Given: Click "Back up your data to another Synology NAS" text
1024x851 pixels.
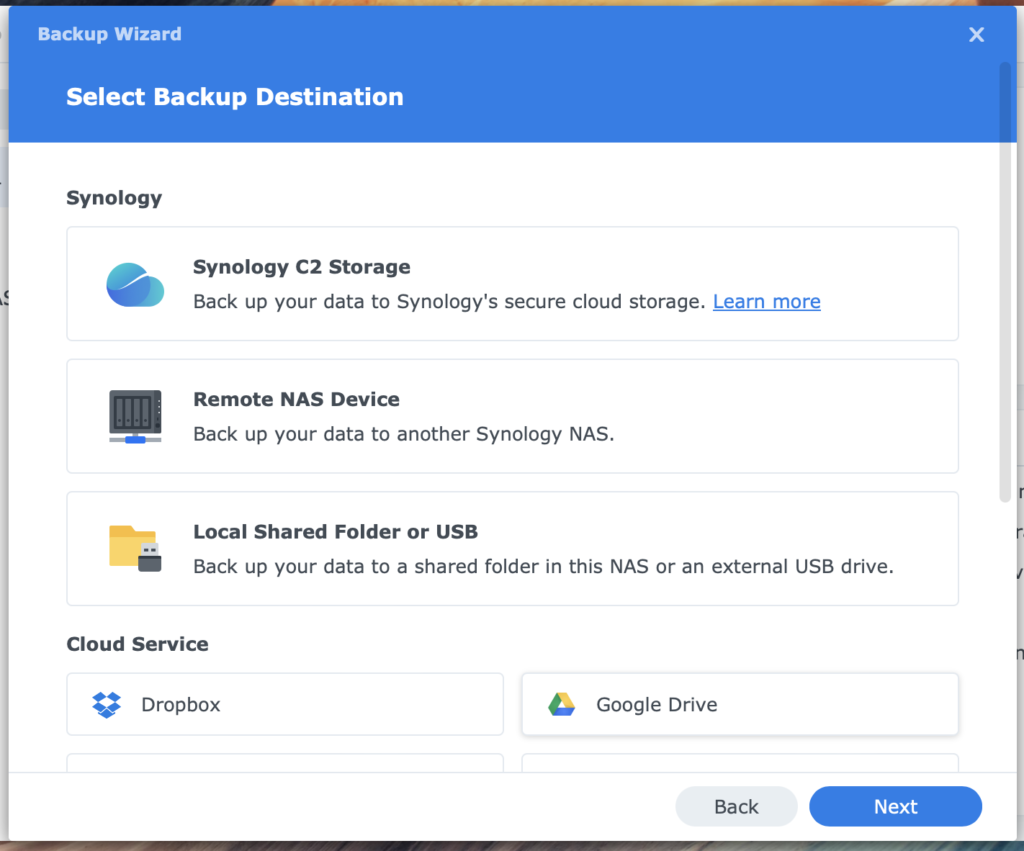Looking at the screenshot, I should (x=403, y=434).
